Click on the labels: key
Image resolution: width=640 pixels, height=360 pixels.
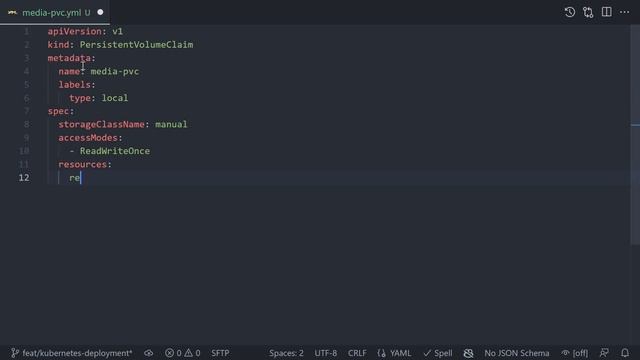click(77, 84)
